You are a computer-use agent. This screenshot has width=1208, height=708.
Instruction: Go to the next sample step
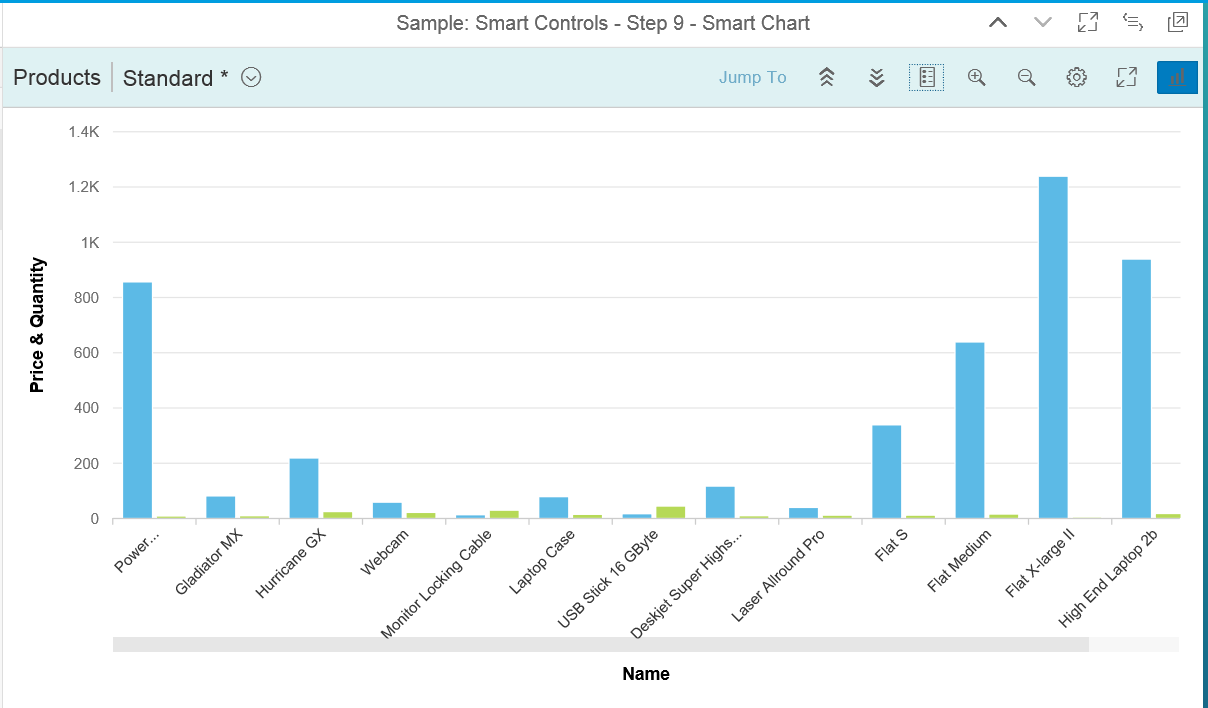(x=1043, y=23)
